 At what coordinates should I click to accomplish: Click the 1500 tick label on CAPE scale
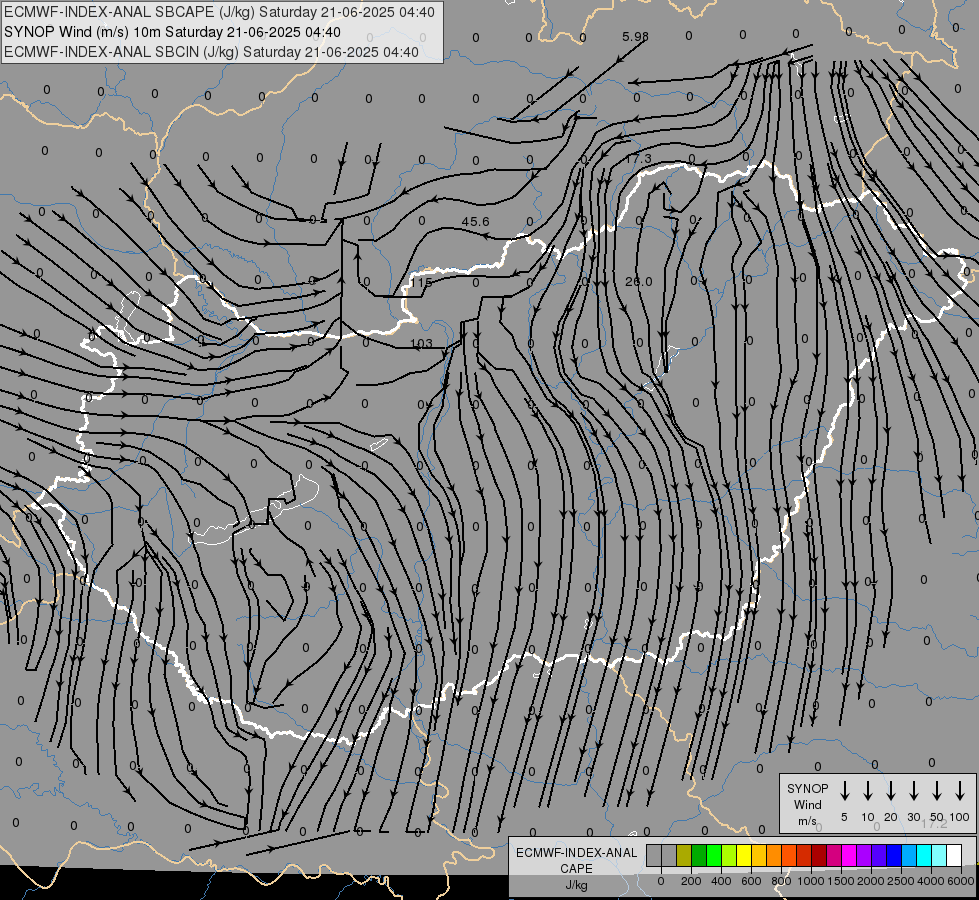tap(841, 881)
